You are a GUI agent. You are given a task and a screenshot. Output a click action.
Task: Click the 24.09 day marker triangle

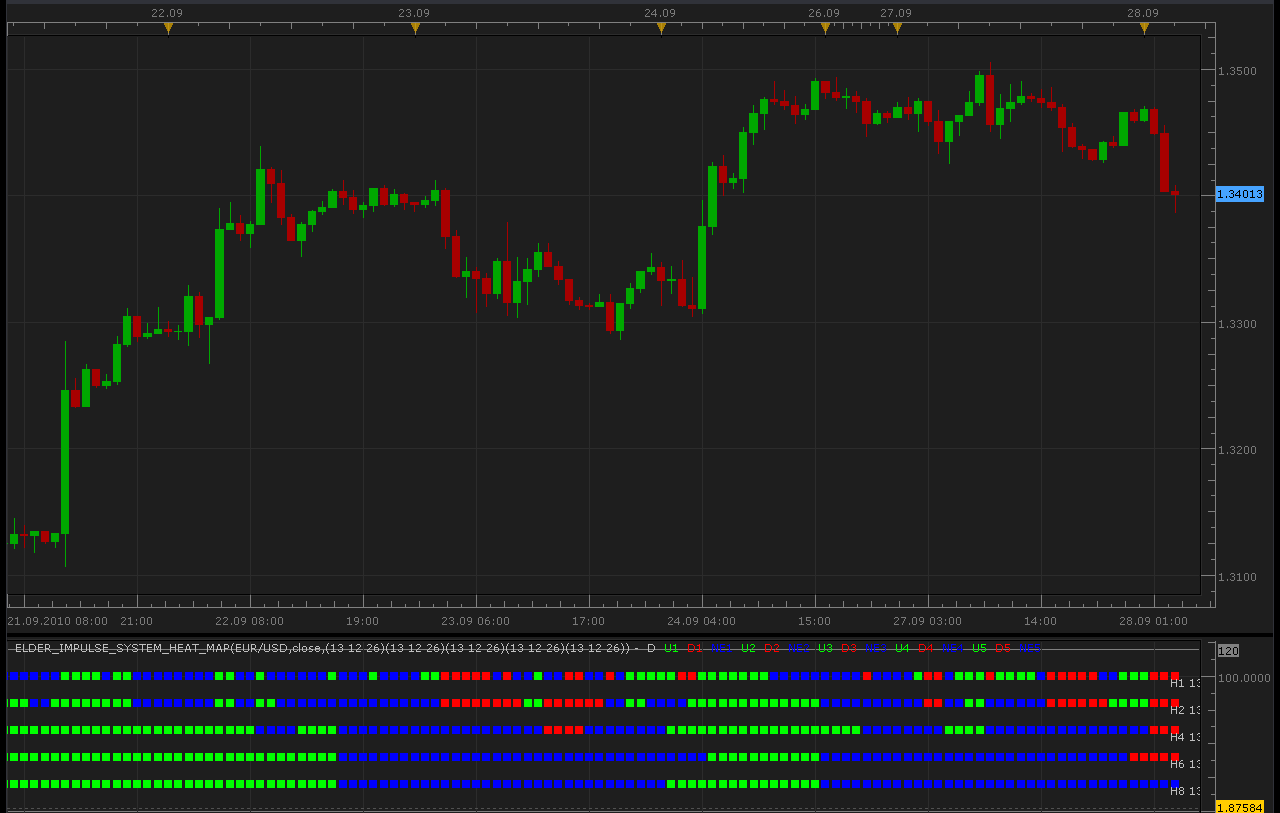tap(661, 29)
